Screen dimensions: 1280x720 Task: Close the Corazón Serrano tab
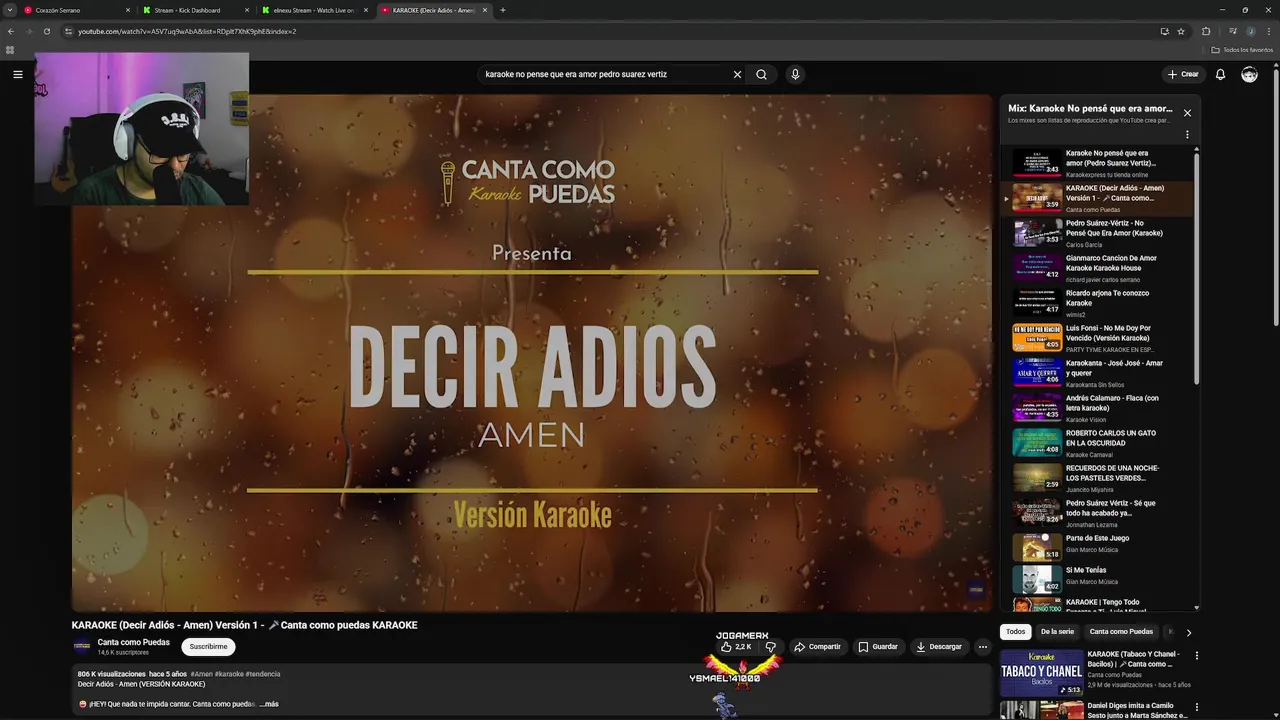128,10
